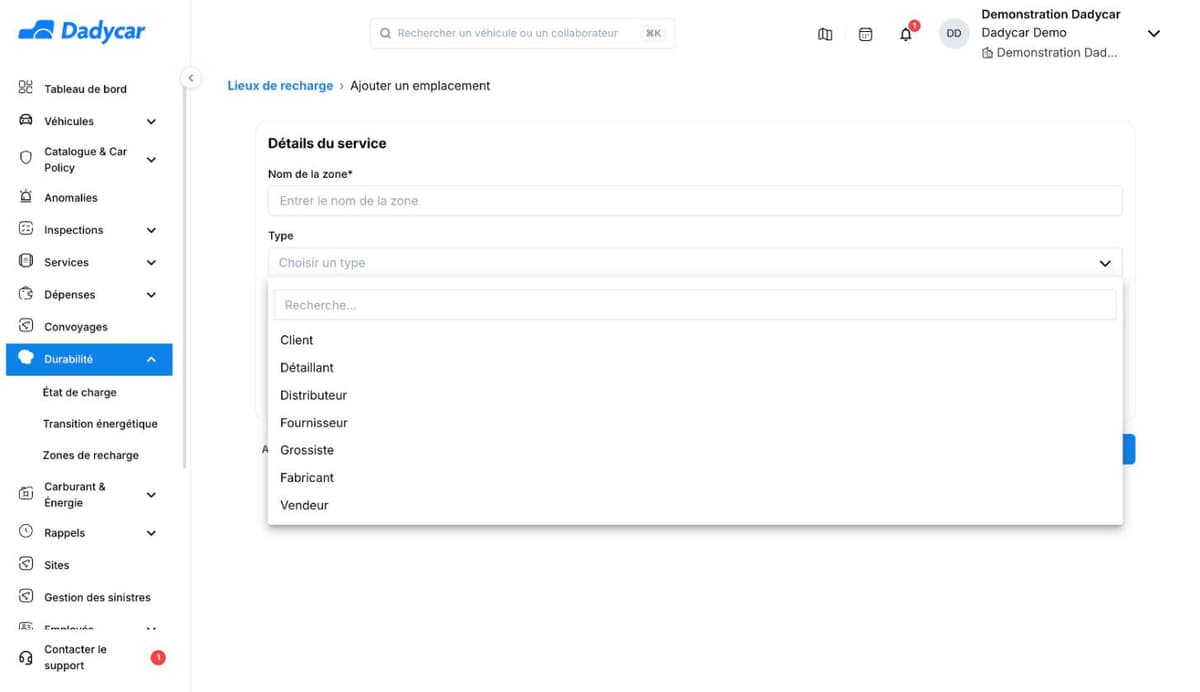Viewport: 1200px width, 692px height.
Task: Click the red support notification badge
Action: coord(158,657)
